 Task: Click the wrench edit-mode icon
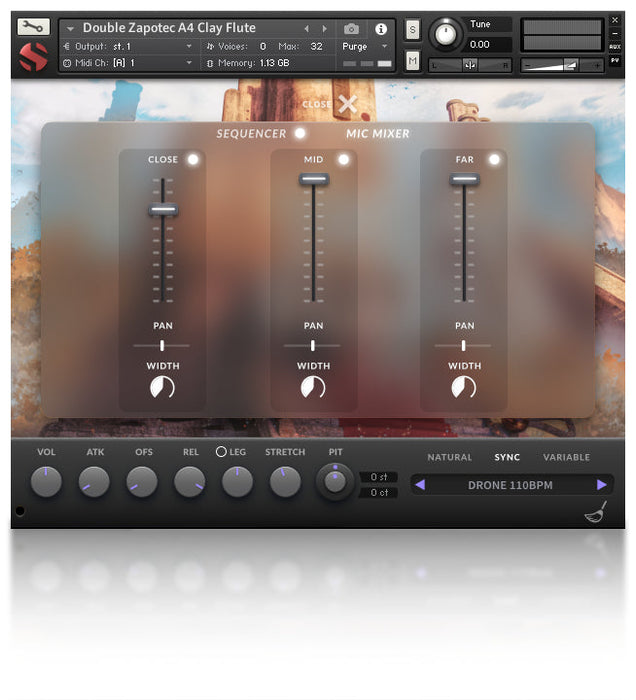(33, 27)
